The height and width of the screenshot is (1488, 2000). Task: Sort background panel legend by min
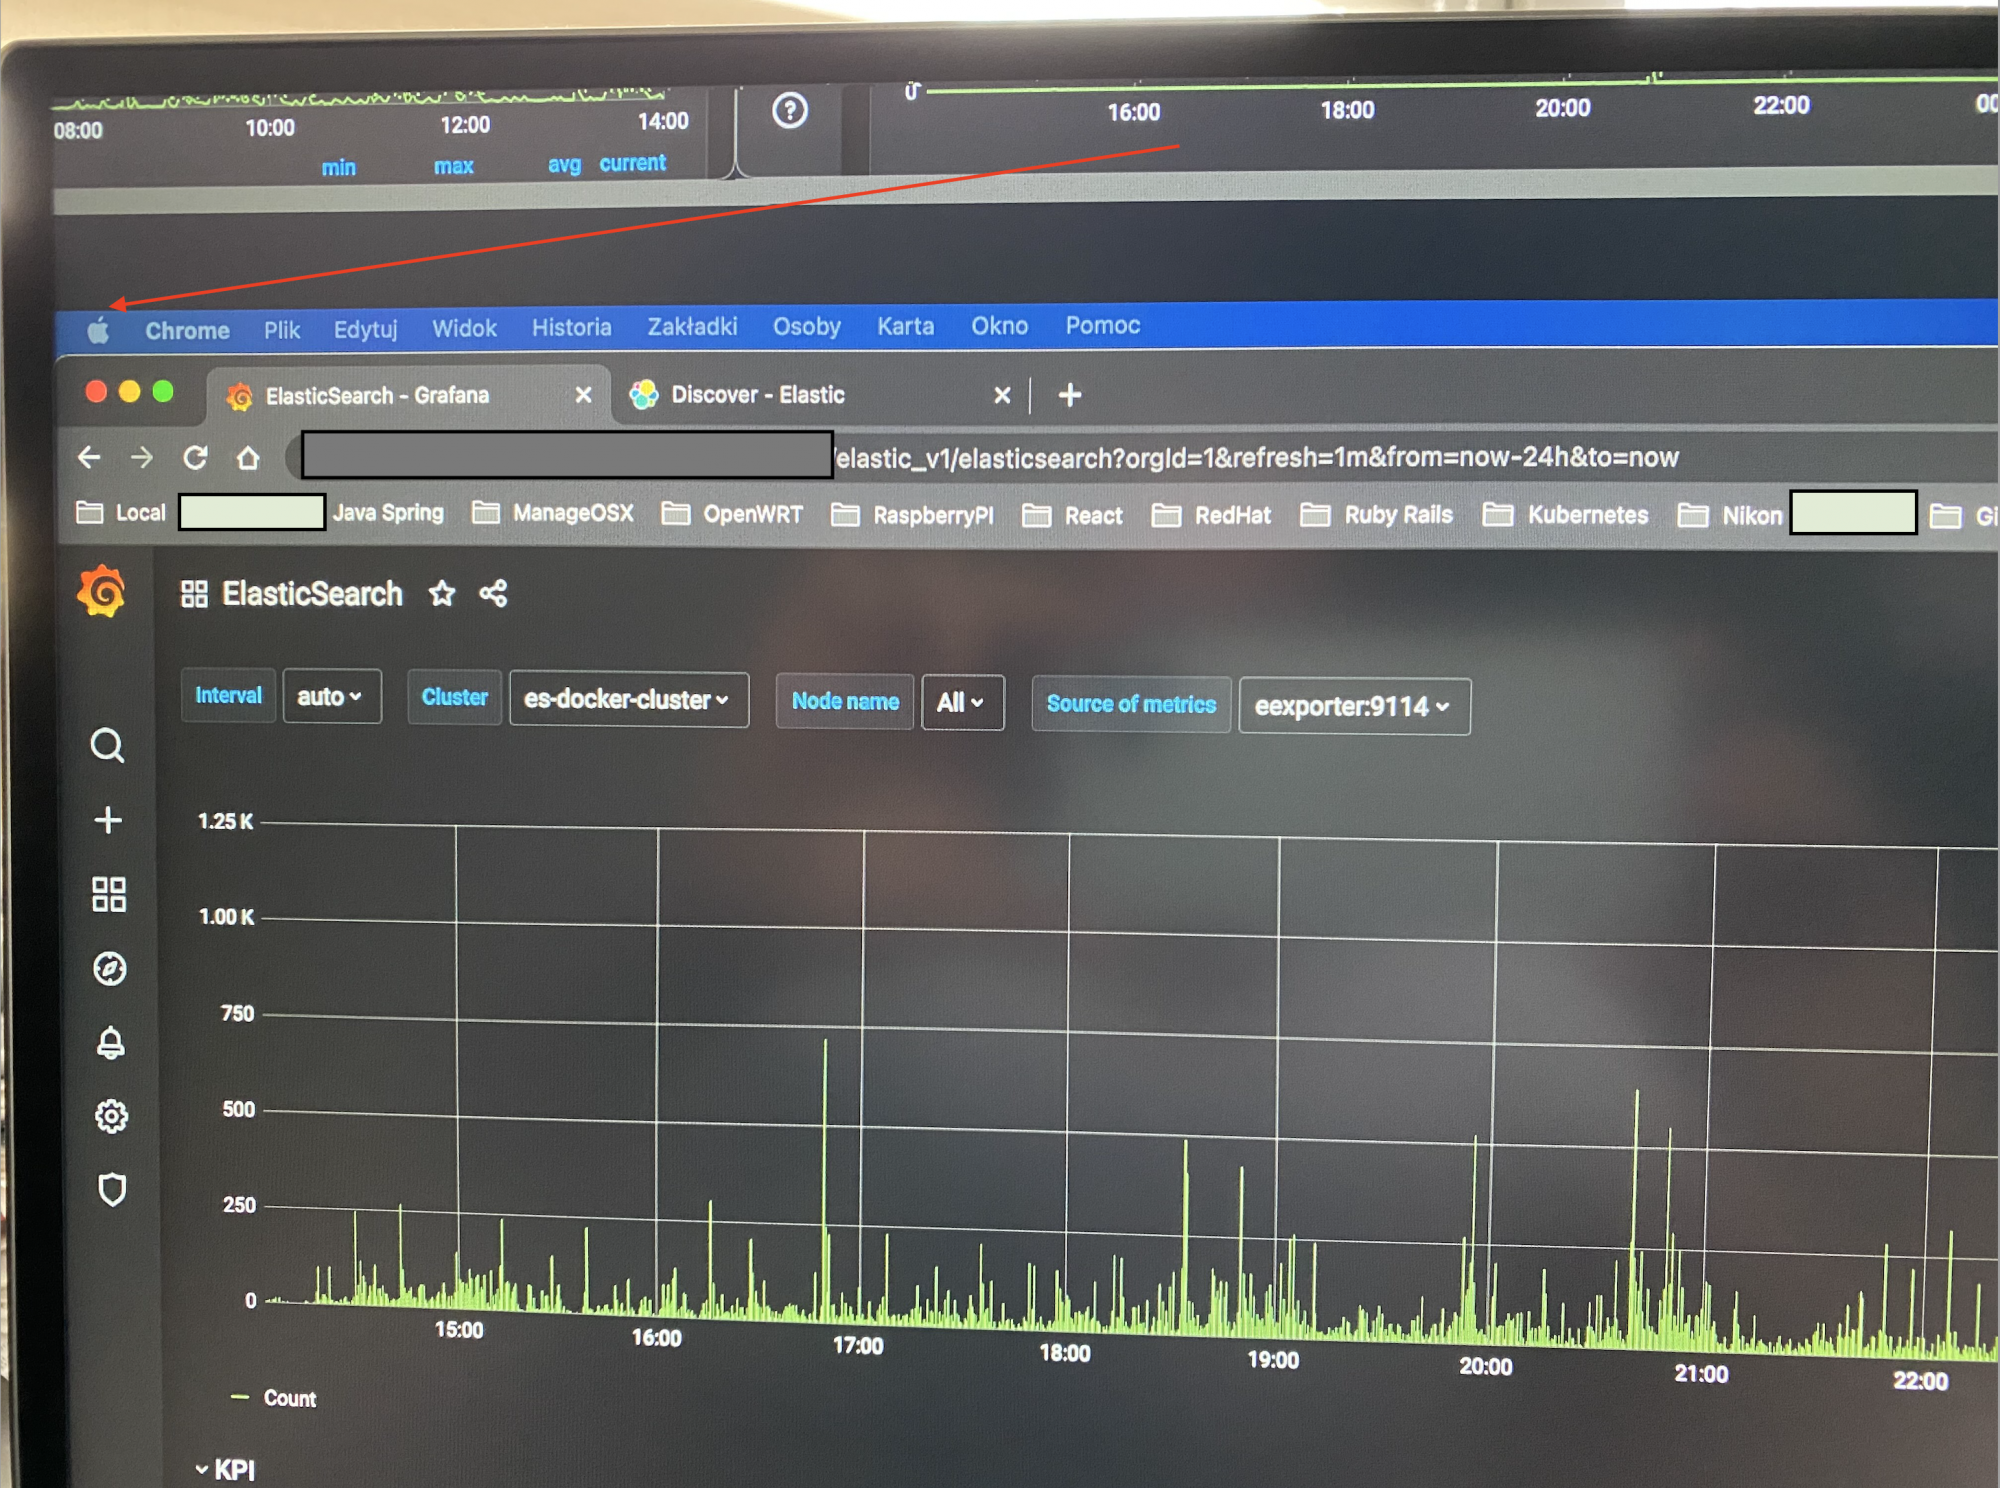click(x=338, y=167)
